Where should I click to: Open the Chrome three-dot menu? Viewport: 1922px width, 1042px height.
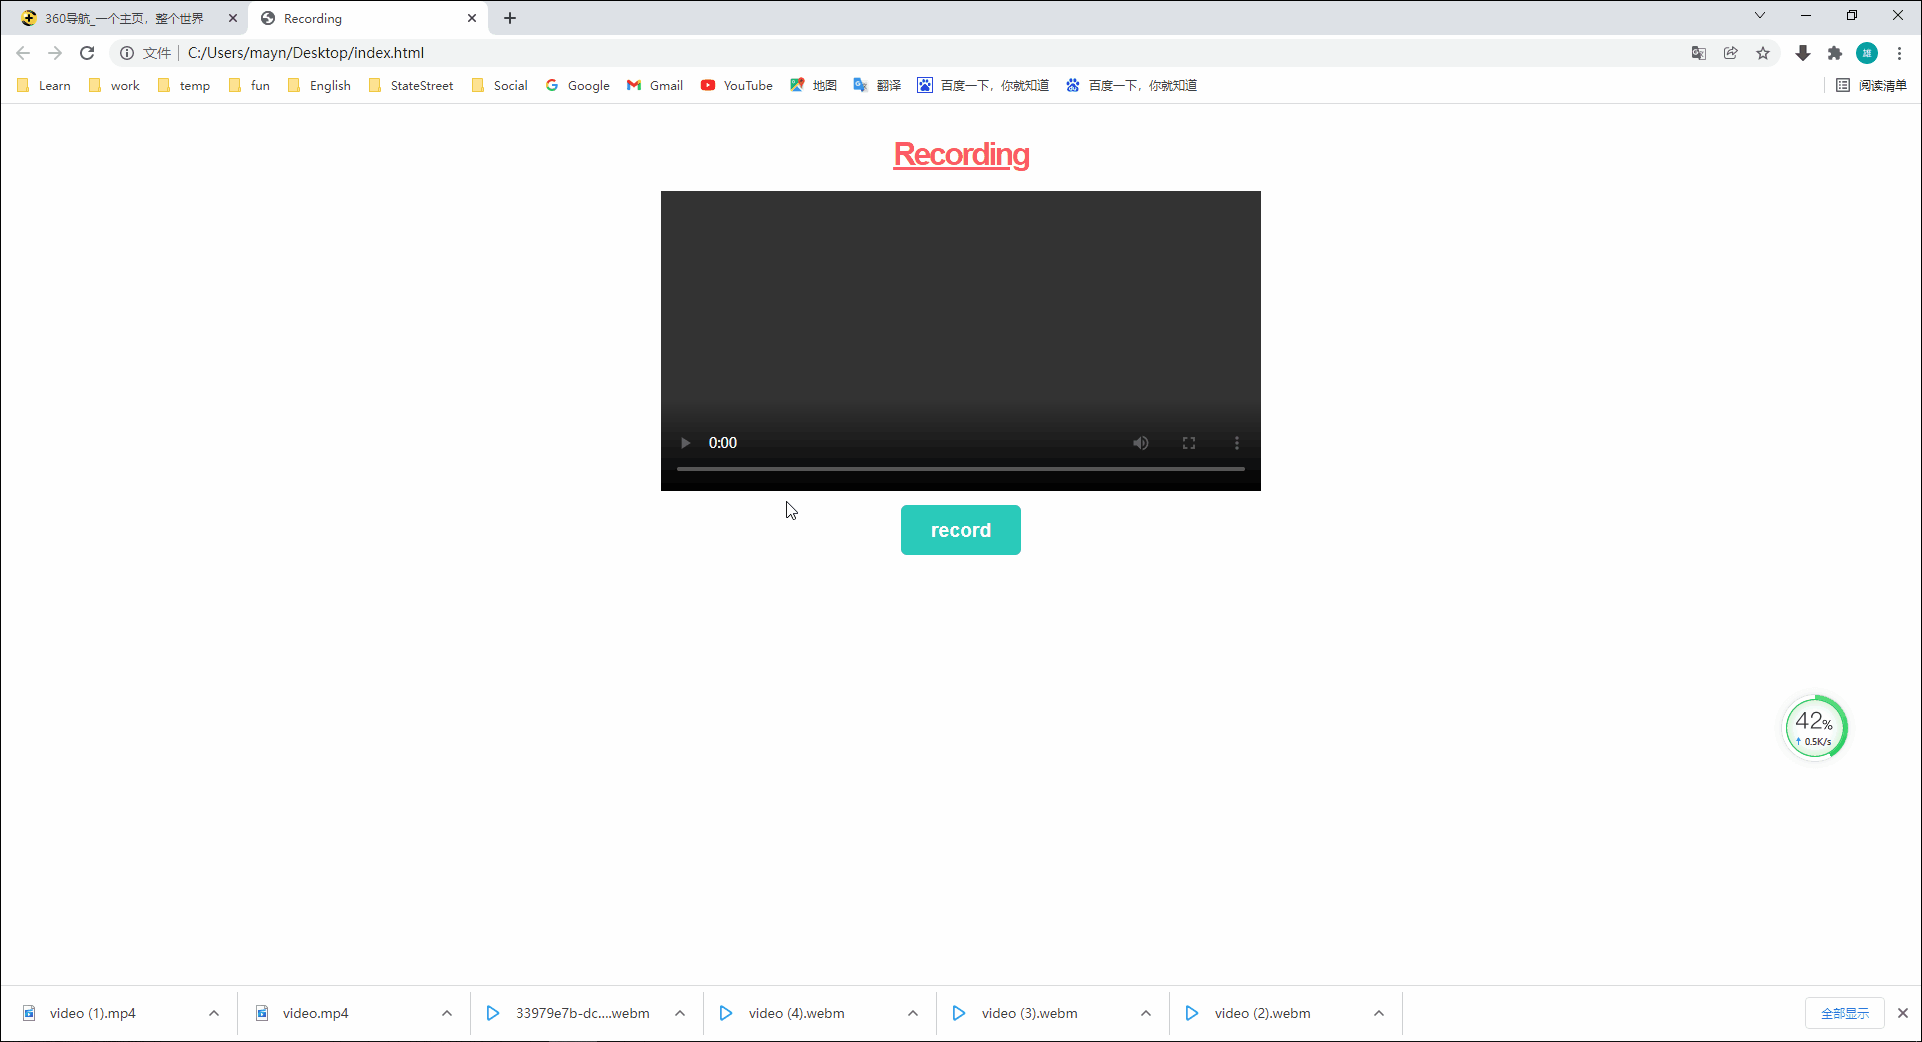(x=1900, y=53)
